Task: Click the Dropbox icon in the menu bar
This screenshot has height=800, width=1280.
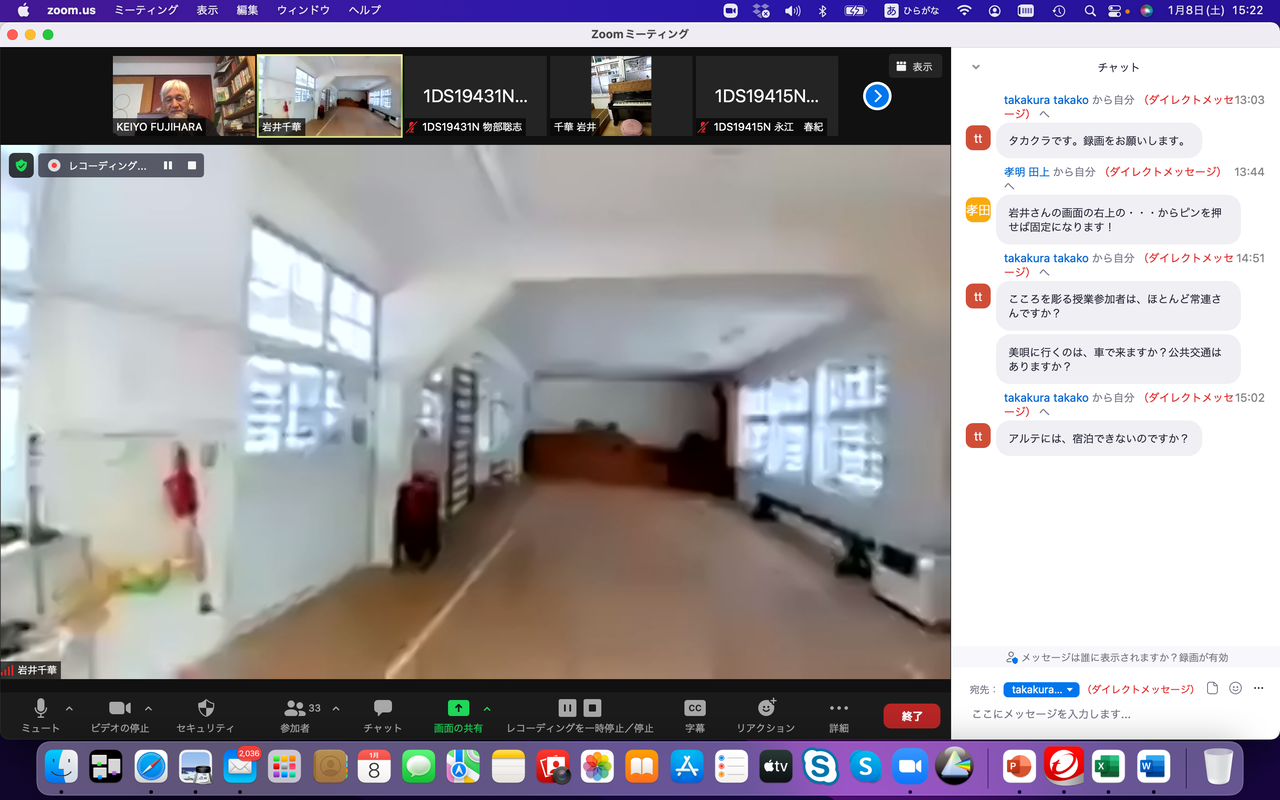Action: (x=761, y=10)
